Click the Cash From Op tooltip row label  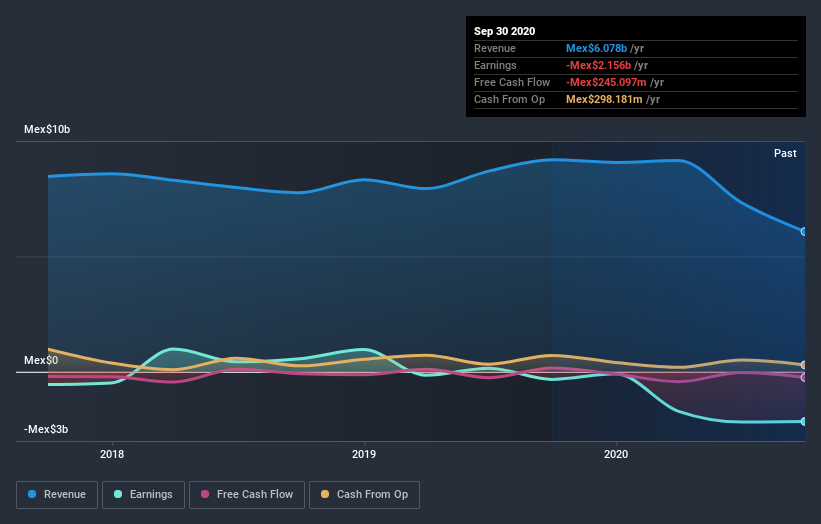point(509,99)
